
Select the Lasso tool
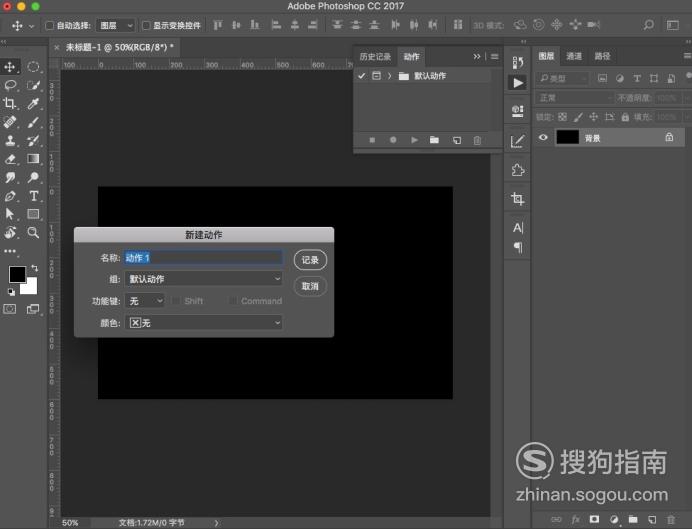click(10, 85)
